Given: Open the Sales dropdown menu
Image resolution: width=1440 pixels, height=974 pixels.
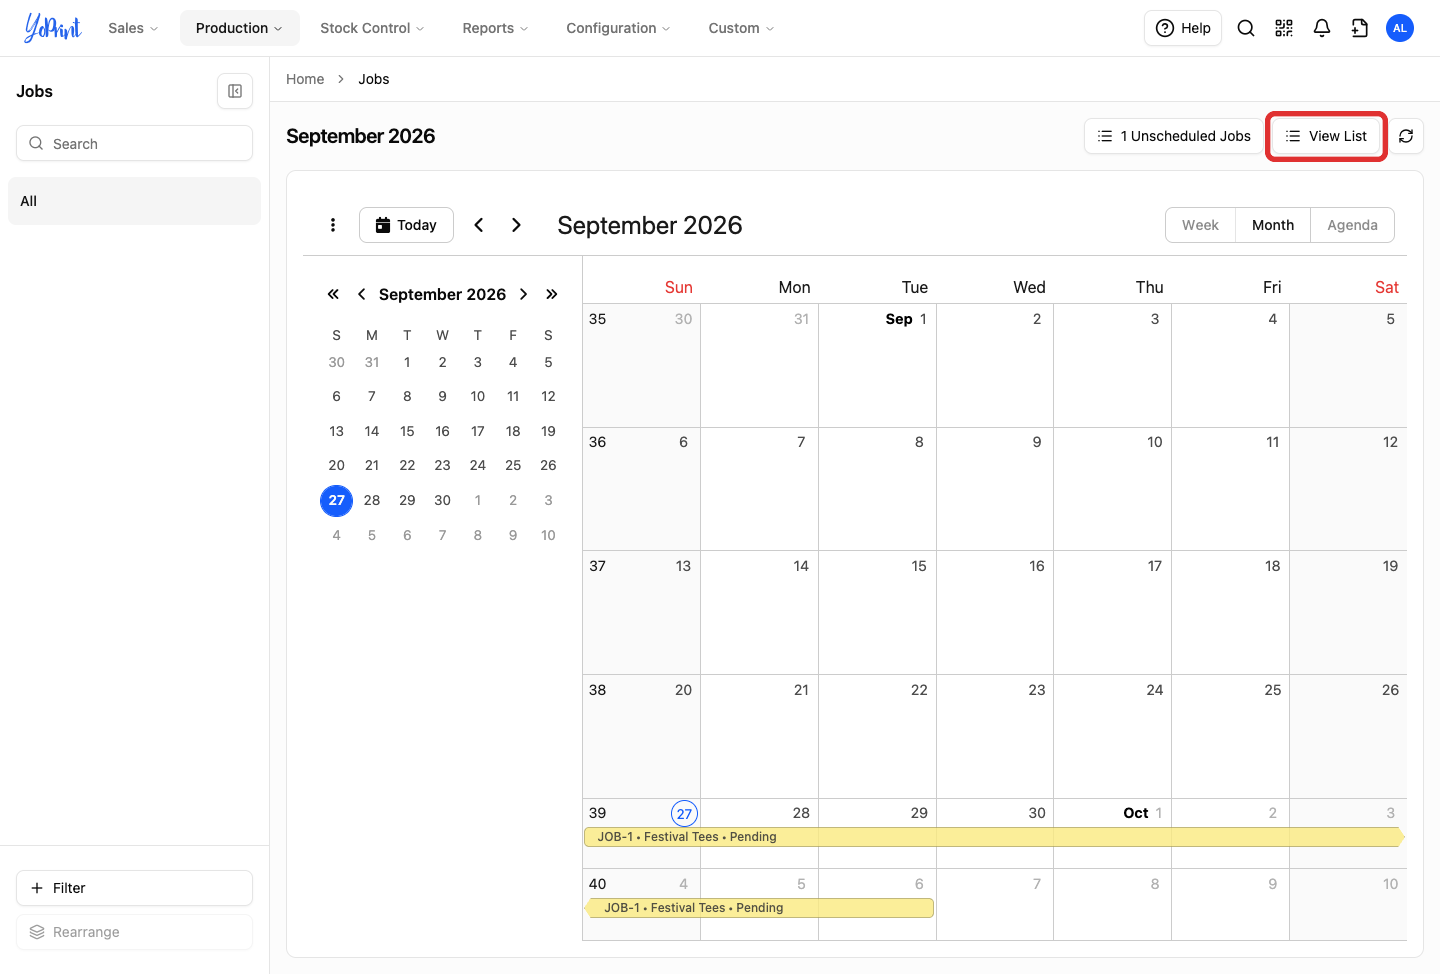Looking at the screenshot, I should pyautogui.click(x=133, y=28).
